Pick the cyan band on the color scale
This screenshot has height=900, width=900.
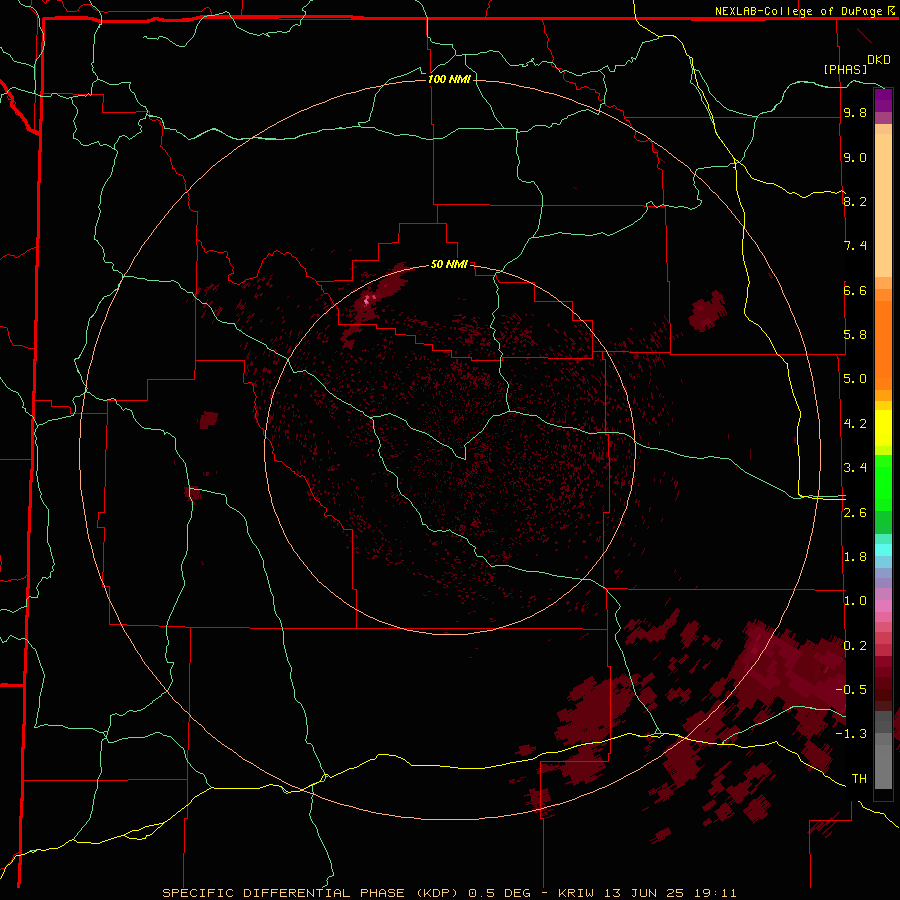pos(883,550)
